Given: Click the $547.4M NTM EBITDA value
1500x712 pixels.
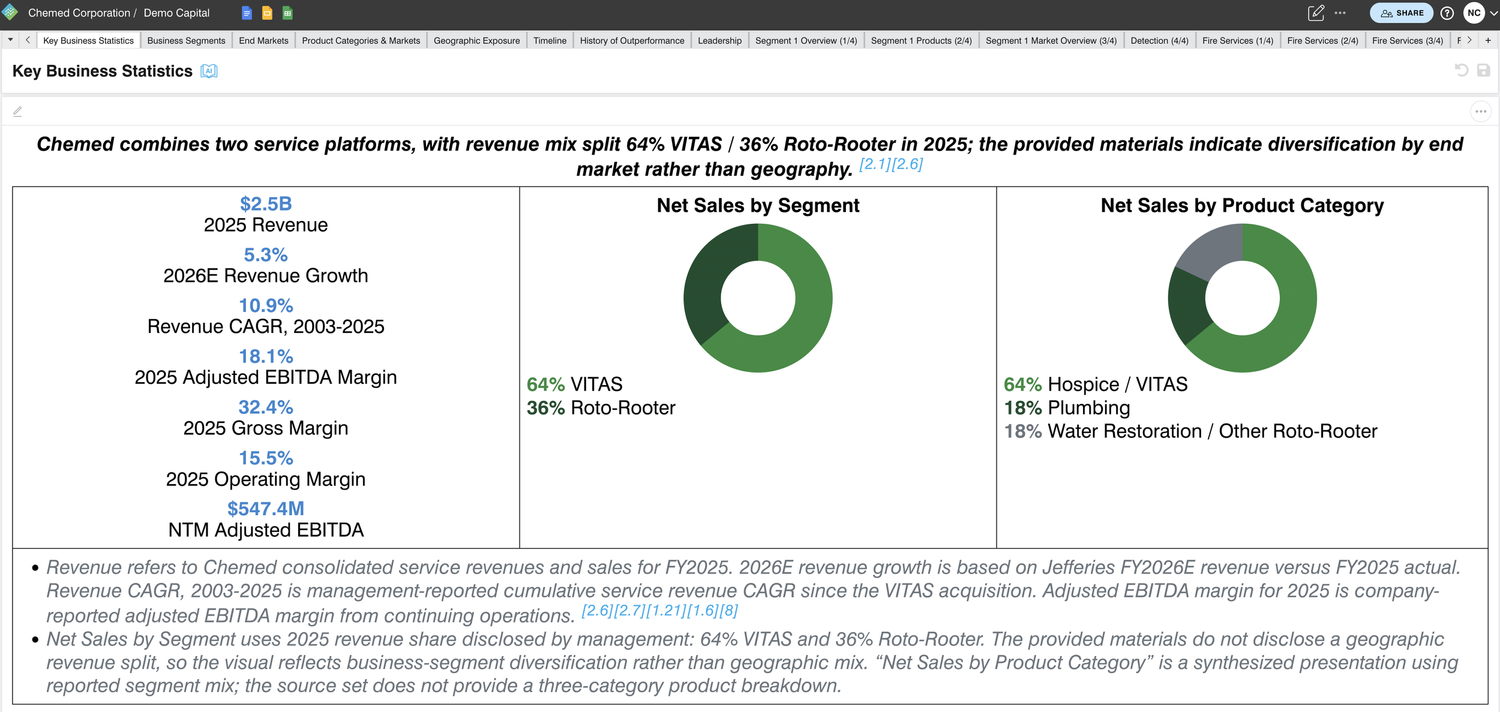Looking at the screenshot, I should (x=266, y=509).
